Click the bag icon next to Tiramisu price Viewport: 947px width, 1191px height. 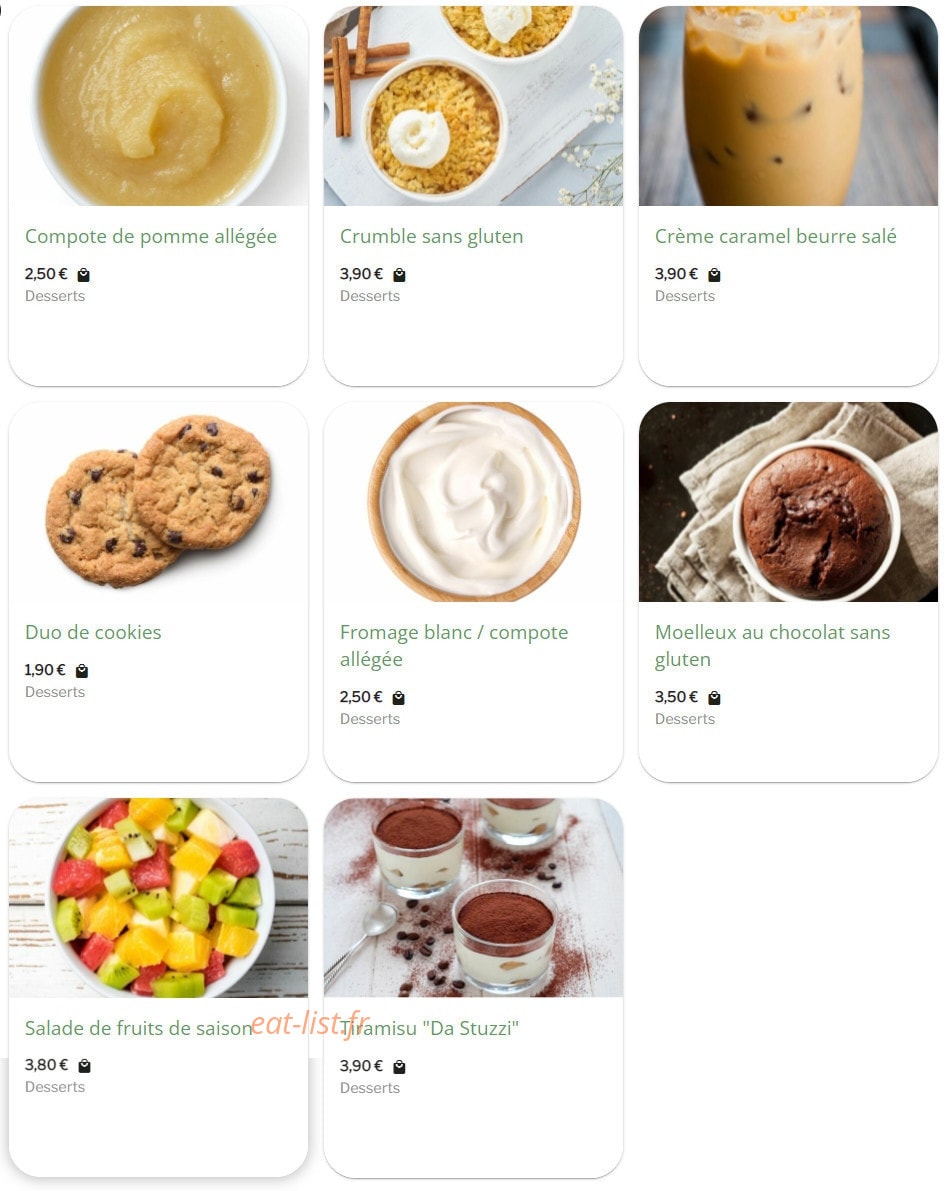pos(399,1067)
